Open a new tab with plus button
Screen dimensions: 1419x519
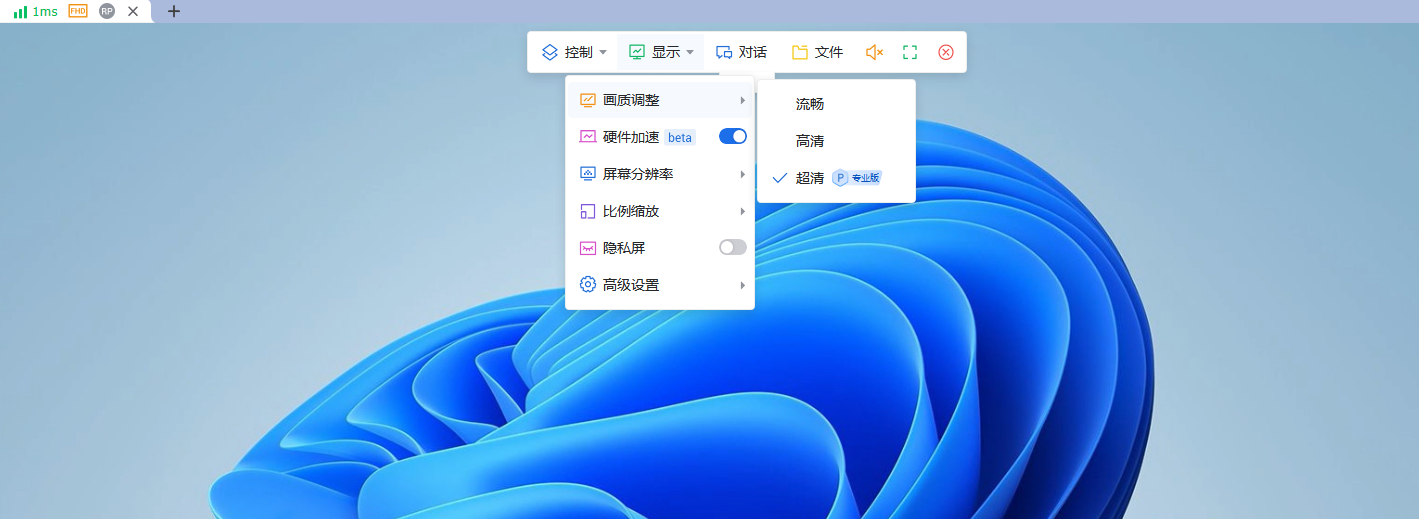[x=174, y=11]
